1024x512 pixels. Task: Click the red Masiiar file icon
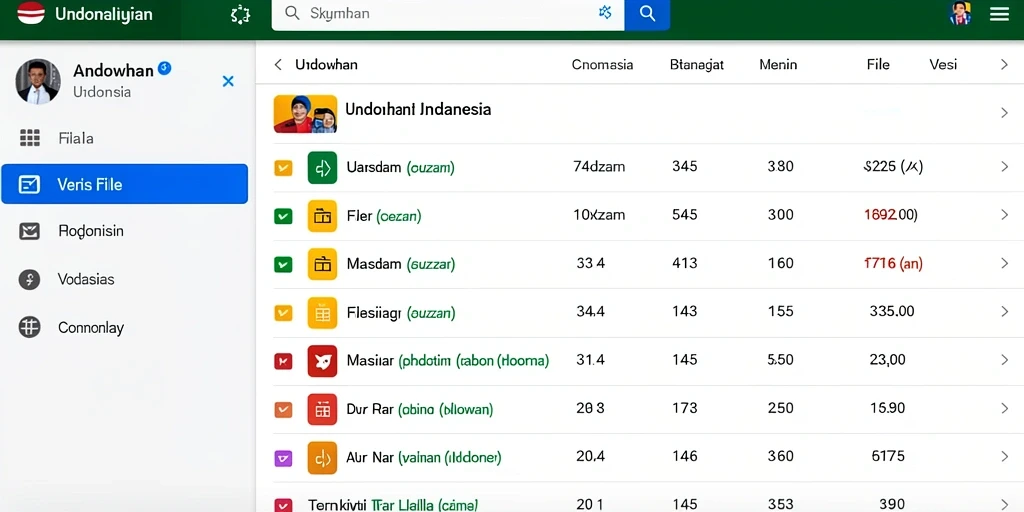(323, 361)
